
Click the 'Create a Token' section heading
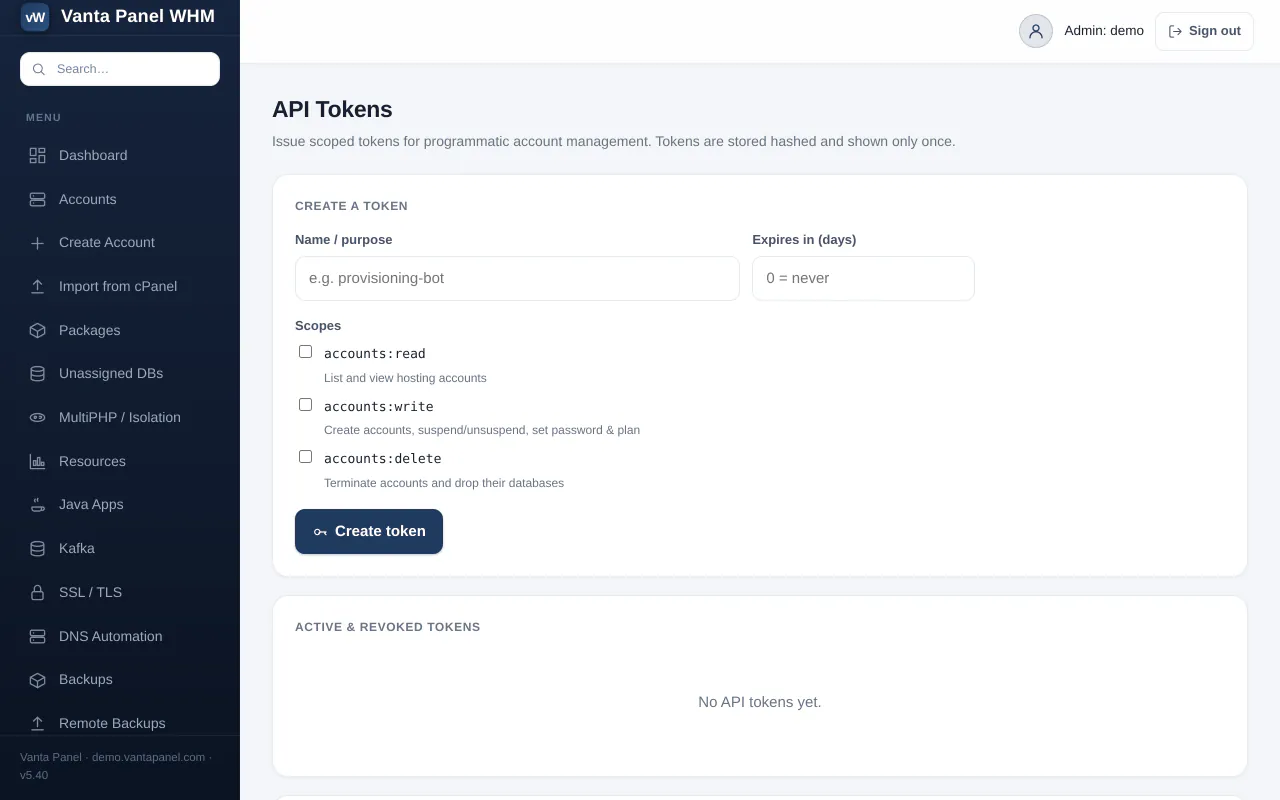[351, 206]
